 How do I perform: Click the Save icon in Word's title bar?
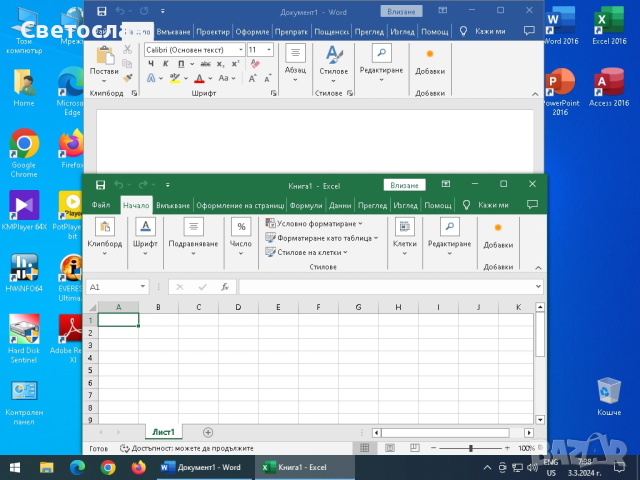(103, 9)
